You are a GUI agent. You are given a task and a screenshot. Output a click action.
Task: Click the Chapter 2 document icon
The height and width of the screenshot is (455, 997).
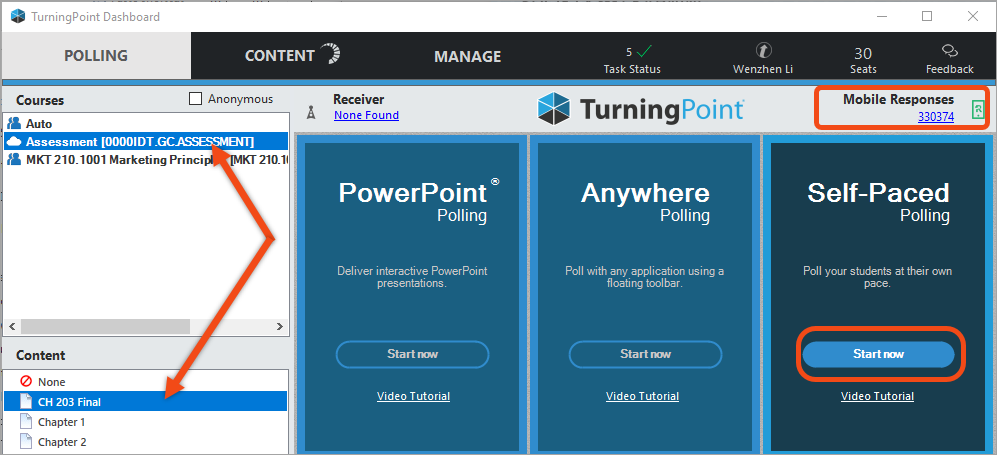26,441
